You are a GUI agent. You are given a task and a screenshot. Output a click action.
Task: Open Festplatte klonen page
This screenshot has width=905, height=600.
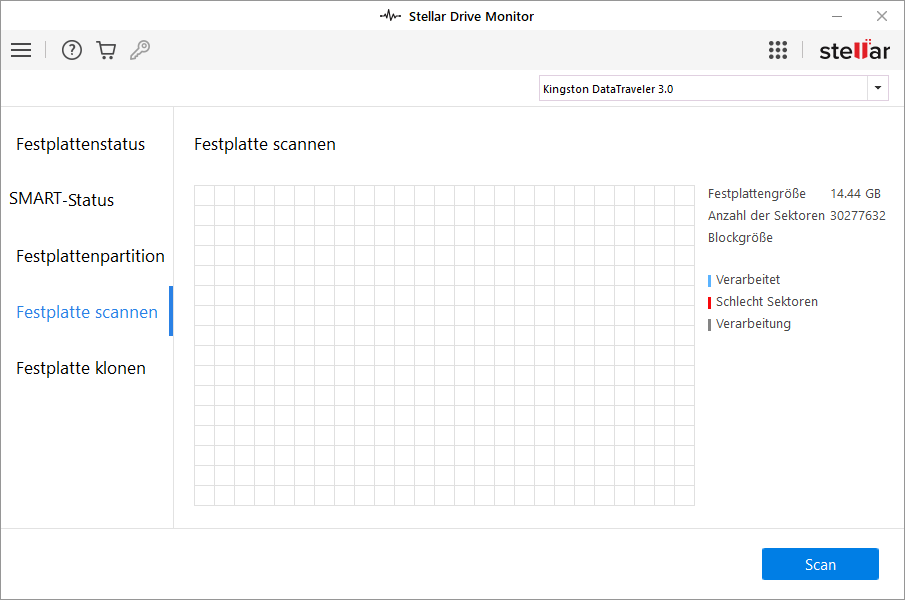point(81,368)
